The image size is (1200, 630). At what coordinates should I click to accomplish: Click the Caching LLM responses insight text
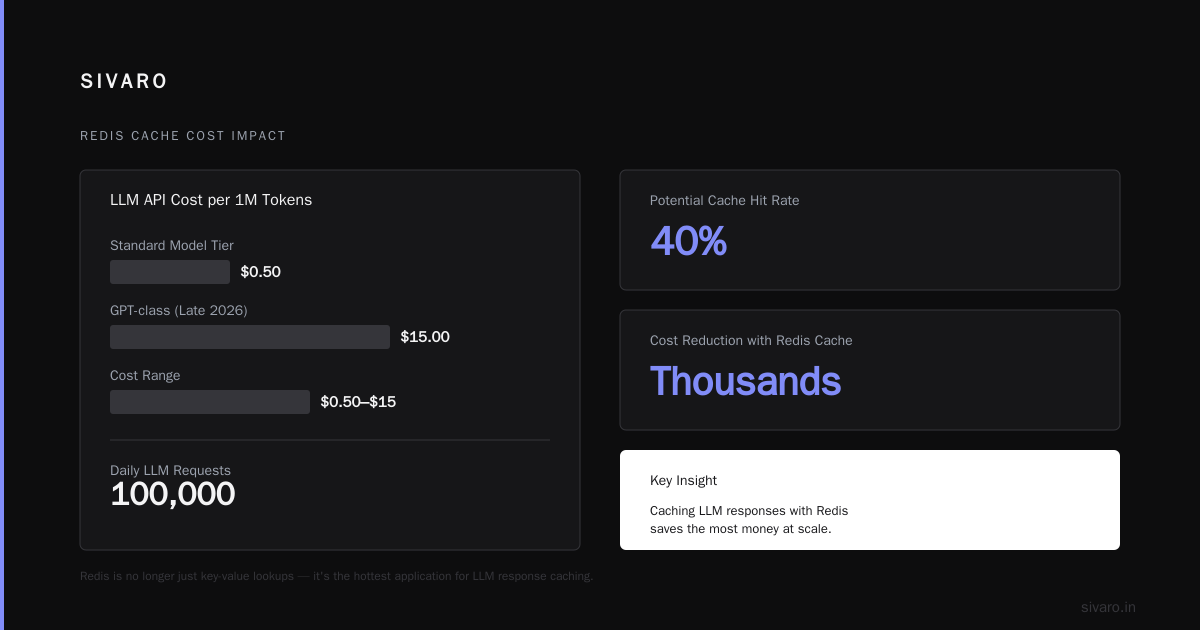[749, 519]
